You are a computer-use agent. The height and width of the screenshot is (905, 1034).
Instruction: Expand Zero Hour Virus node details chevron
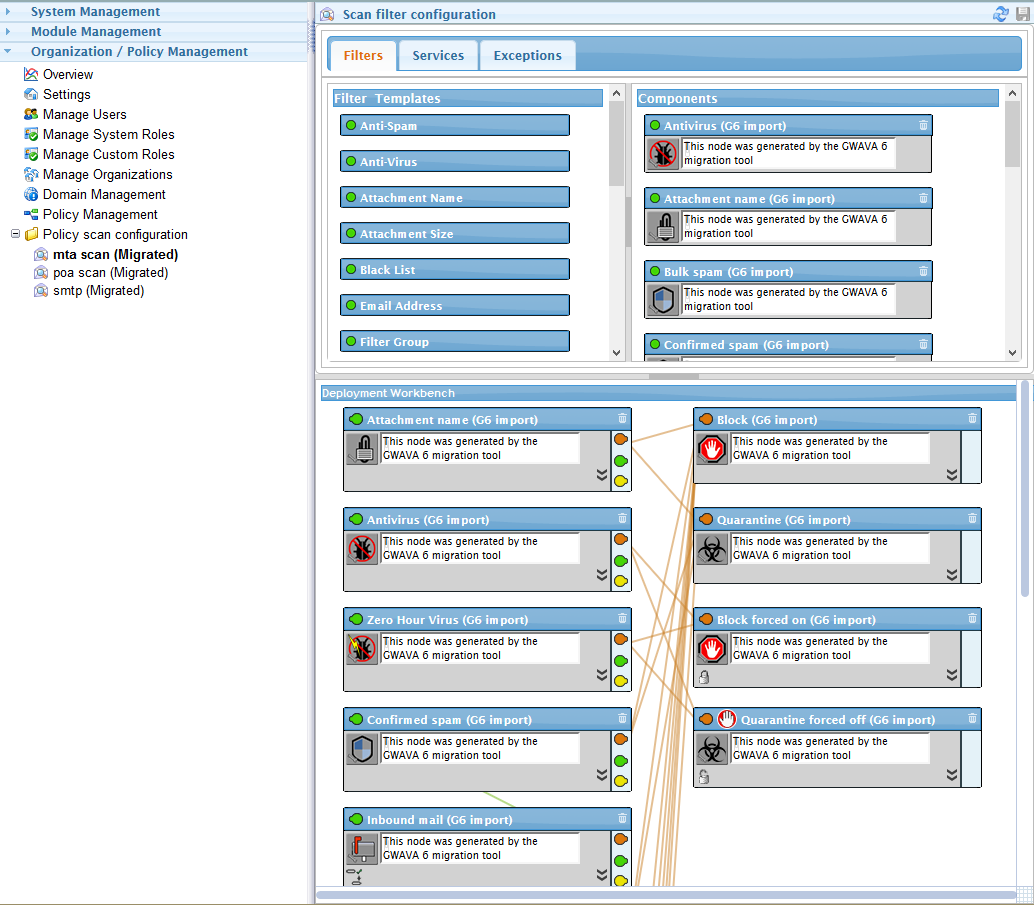point(601,675)
